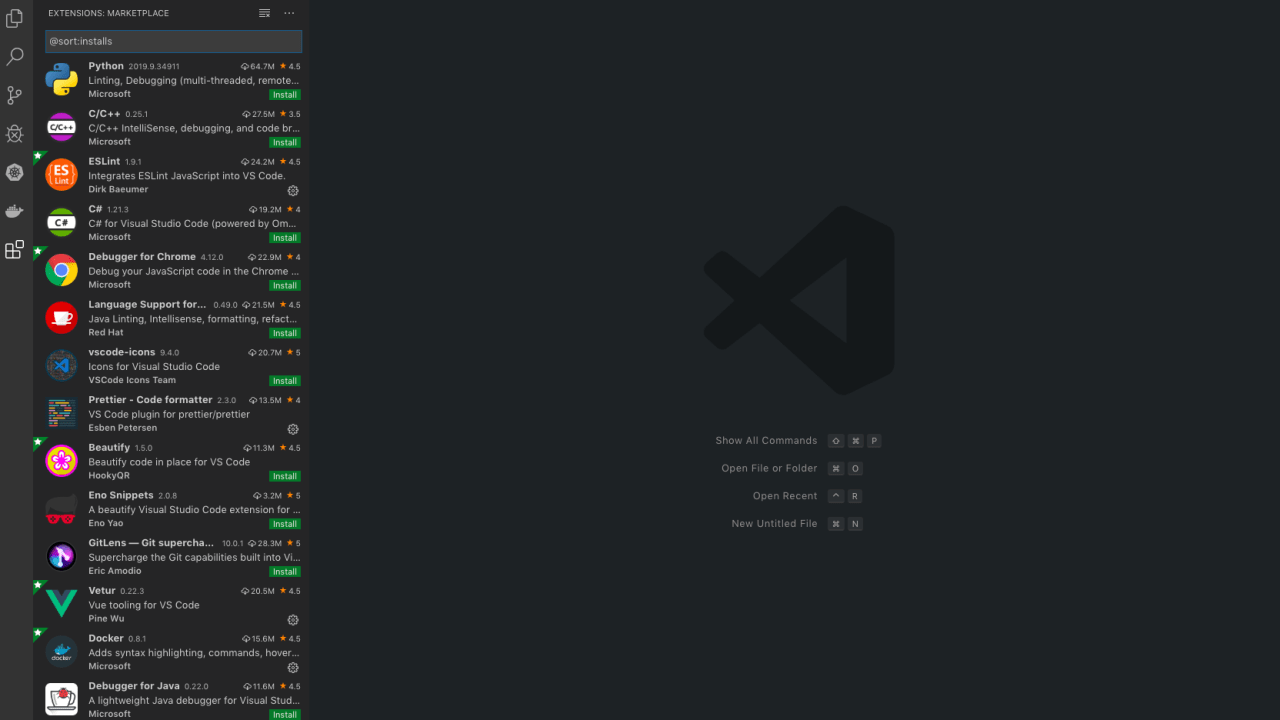Screen dimensions: 1280x720
Task: Open the ESLint manage gear menu
Action: click(x=293, y=190)
